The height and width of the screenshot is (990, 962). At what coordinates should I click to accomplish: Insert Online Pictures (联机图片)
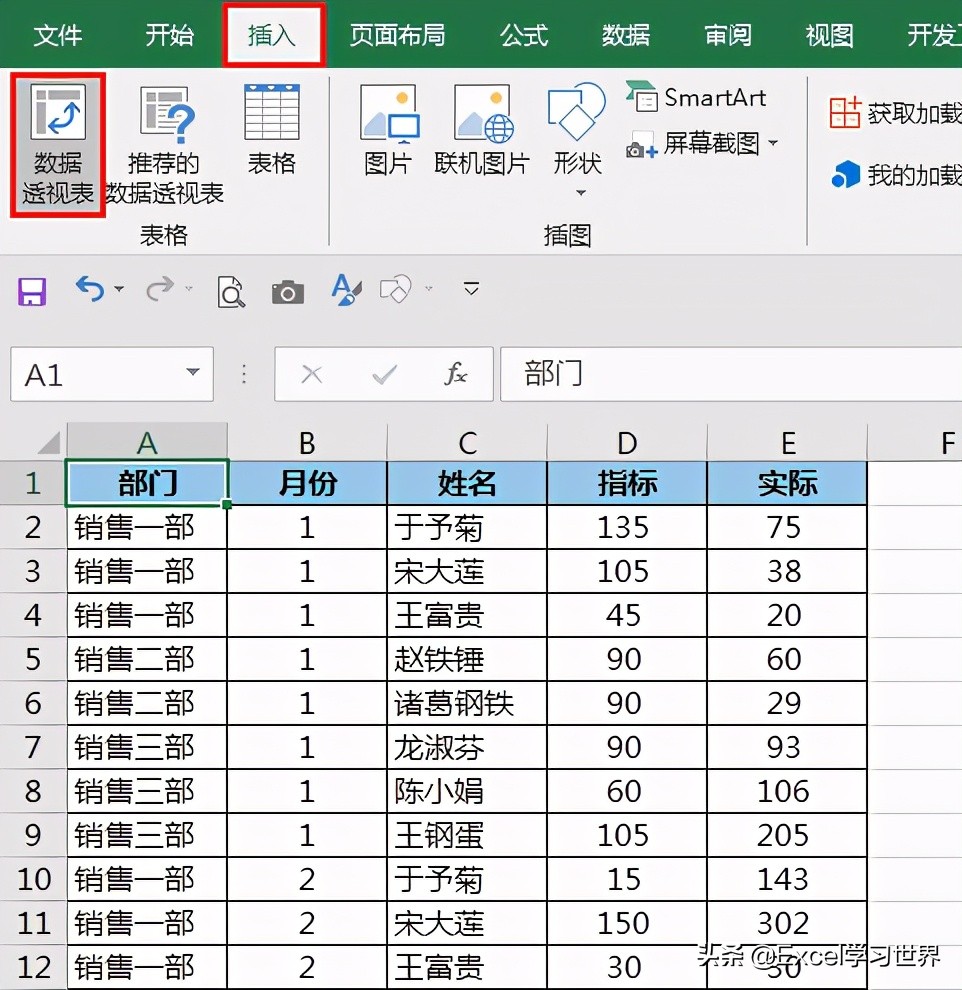click(x=482, y=129)
